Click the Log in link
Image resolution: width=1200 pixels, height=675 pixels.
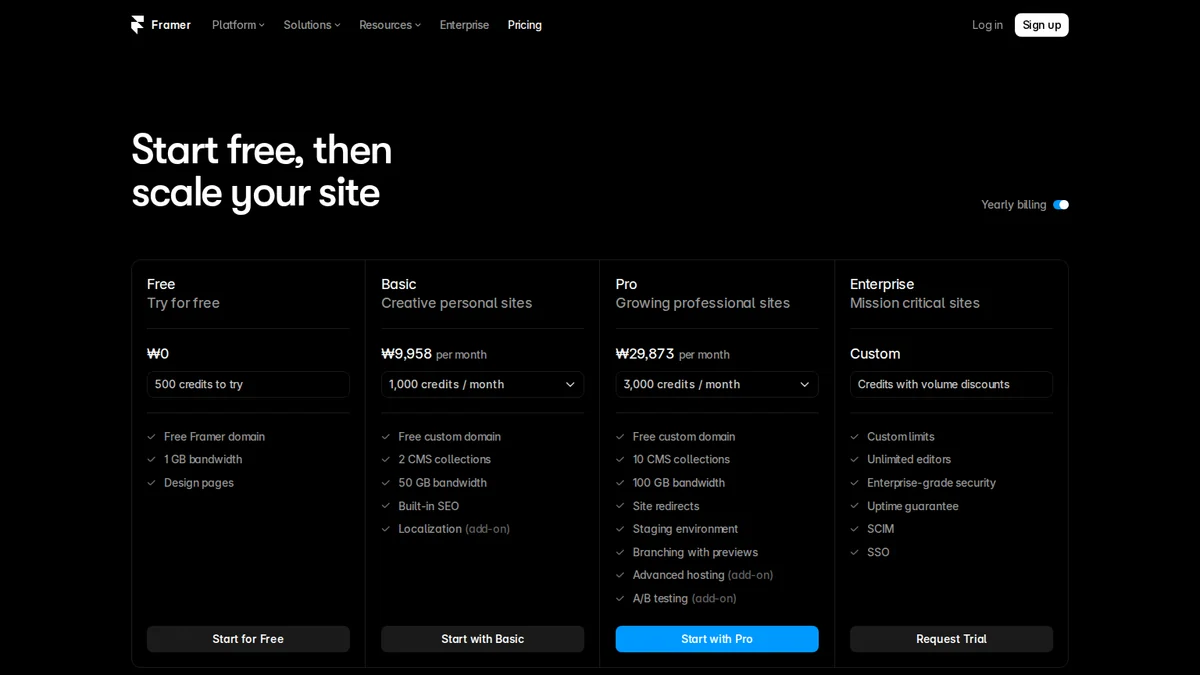pos(987,25)
